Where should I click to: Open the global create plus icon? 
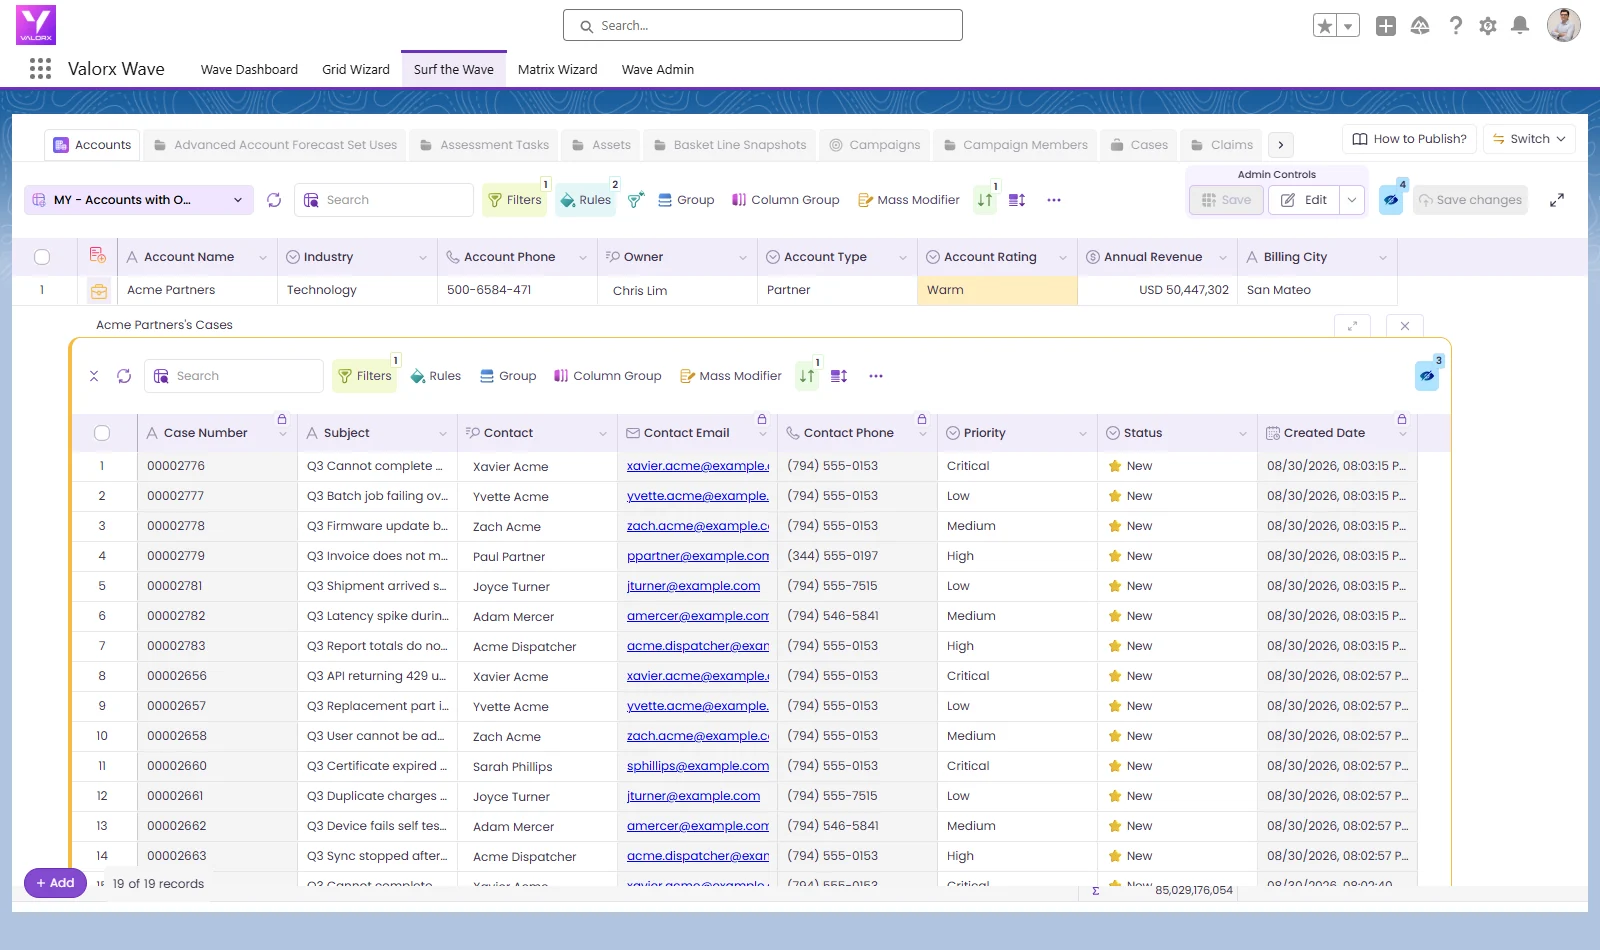click(1386, 26)
